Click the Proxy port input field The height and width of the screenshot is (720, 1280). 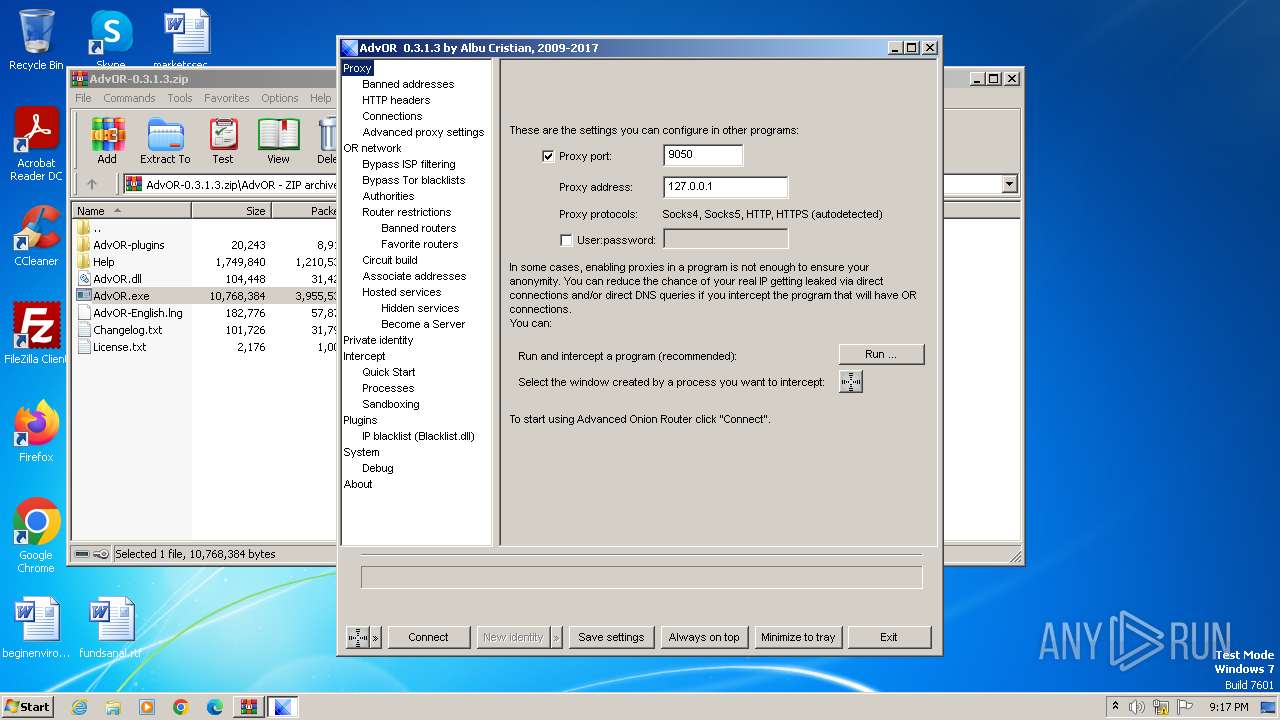click(703, 155)
